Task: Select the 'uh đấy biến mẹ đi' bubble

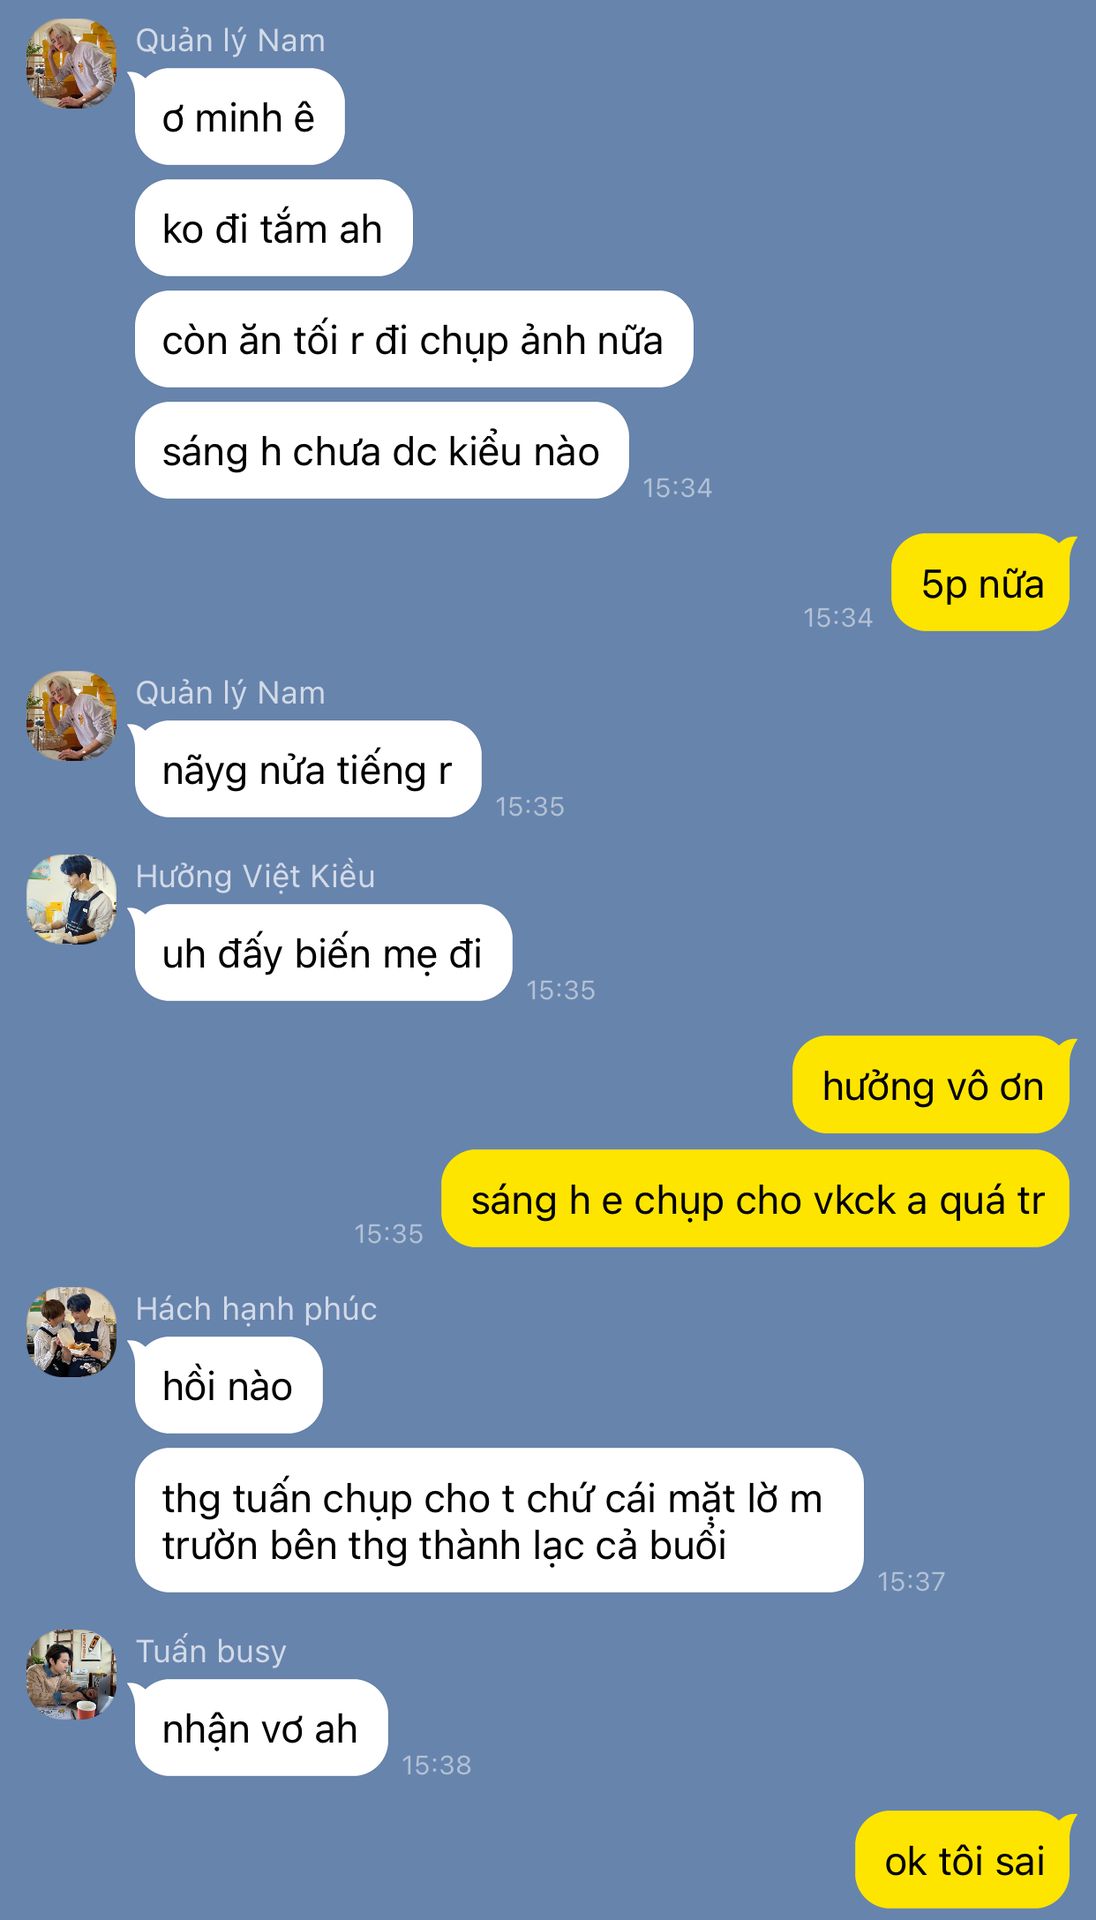Action: pos(324,953)
